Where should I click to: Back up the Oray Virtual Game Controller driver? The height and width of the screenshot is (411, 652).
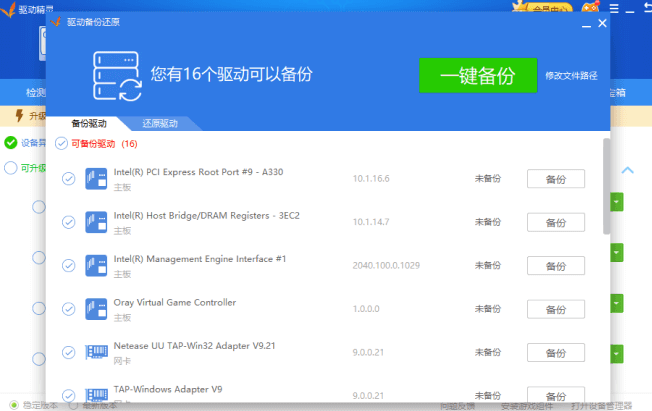coord(555,309)
